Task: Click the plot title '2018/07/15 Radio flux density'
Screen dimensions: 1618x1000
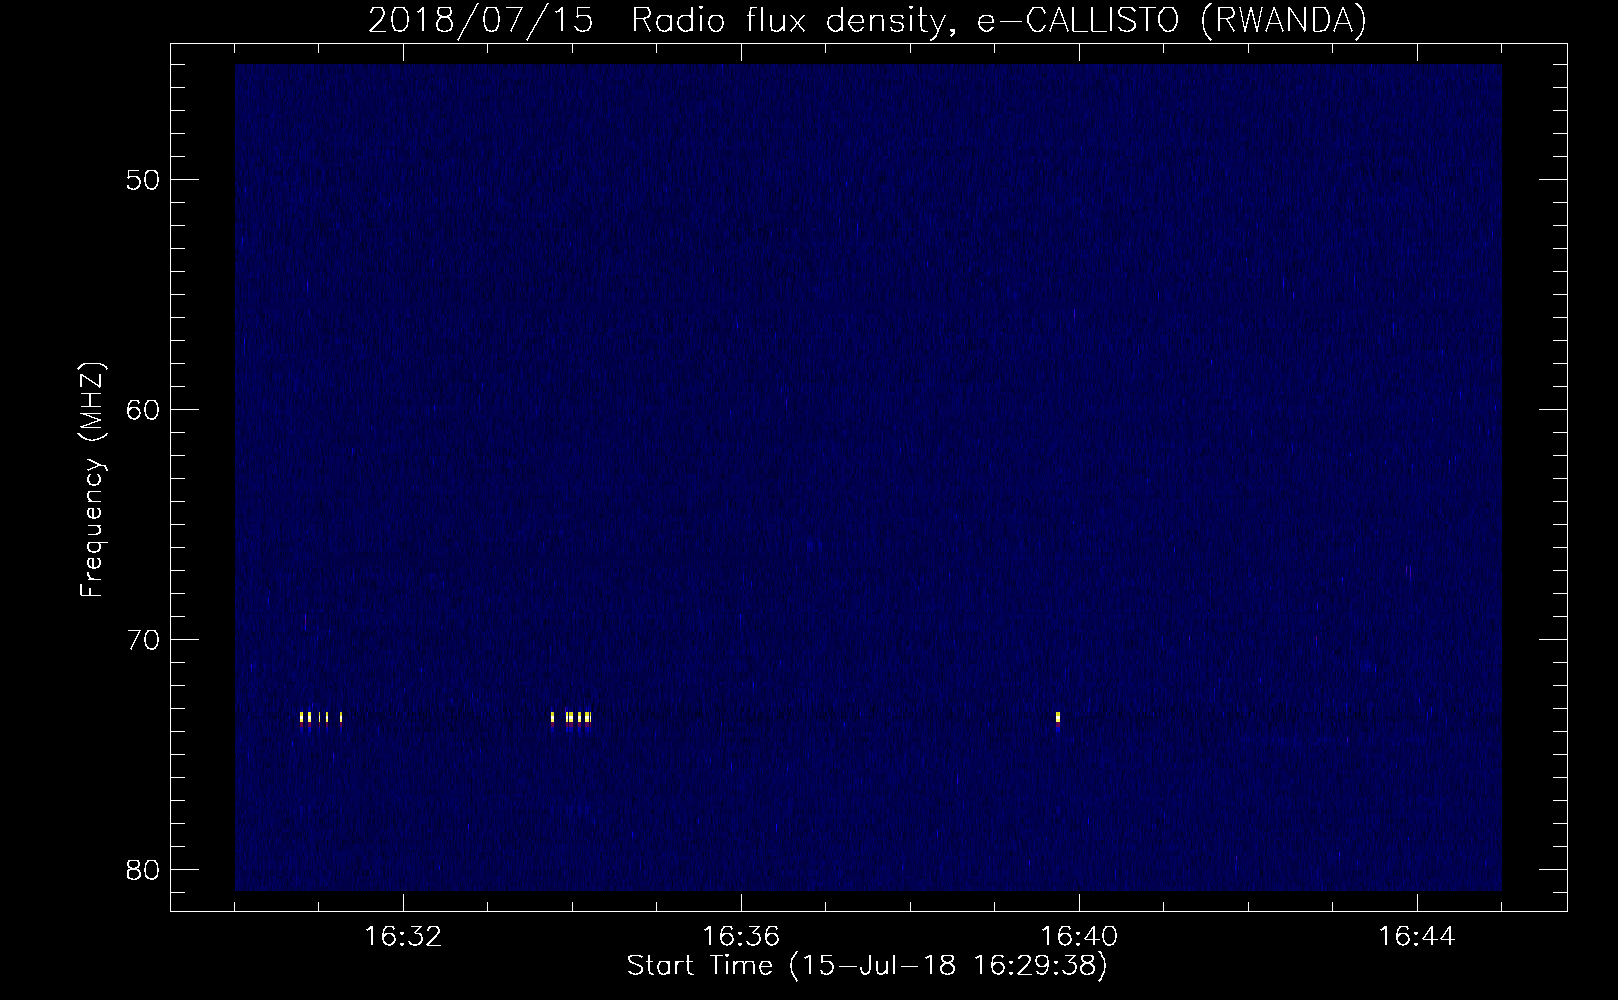Action: tap(656, 21)
